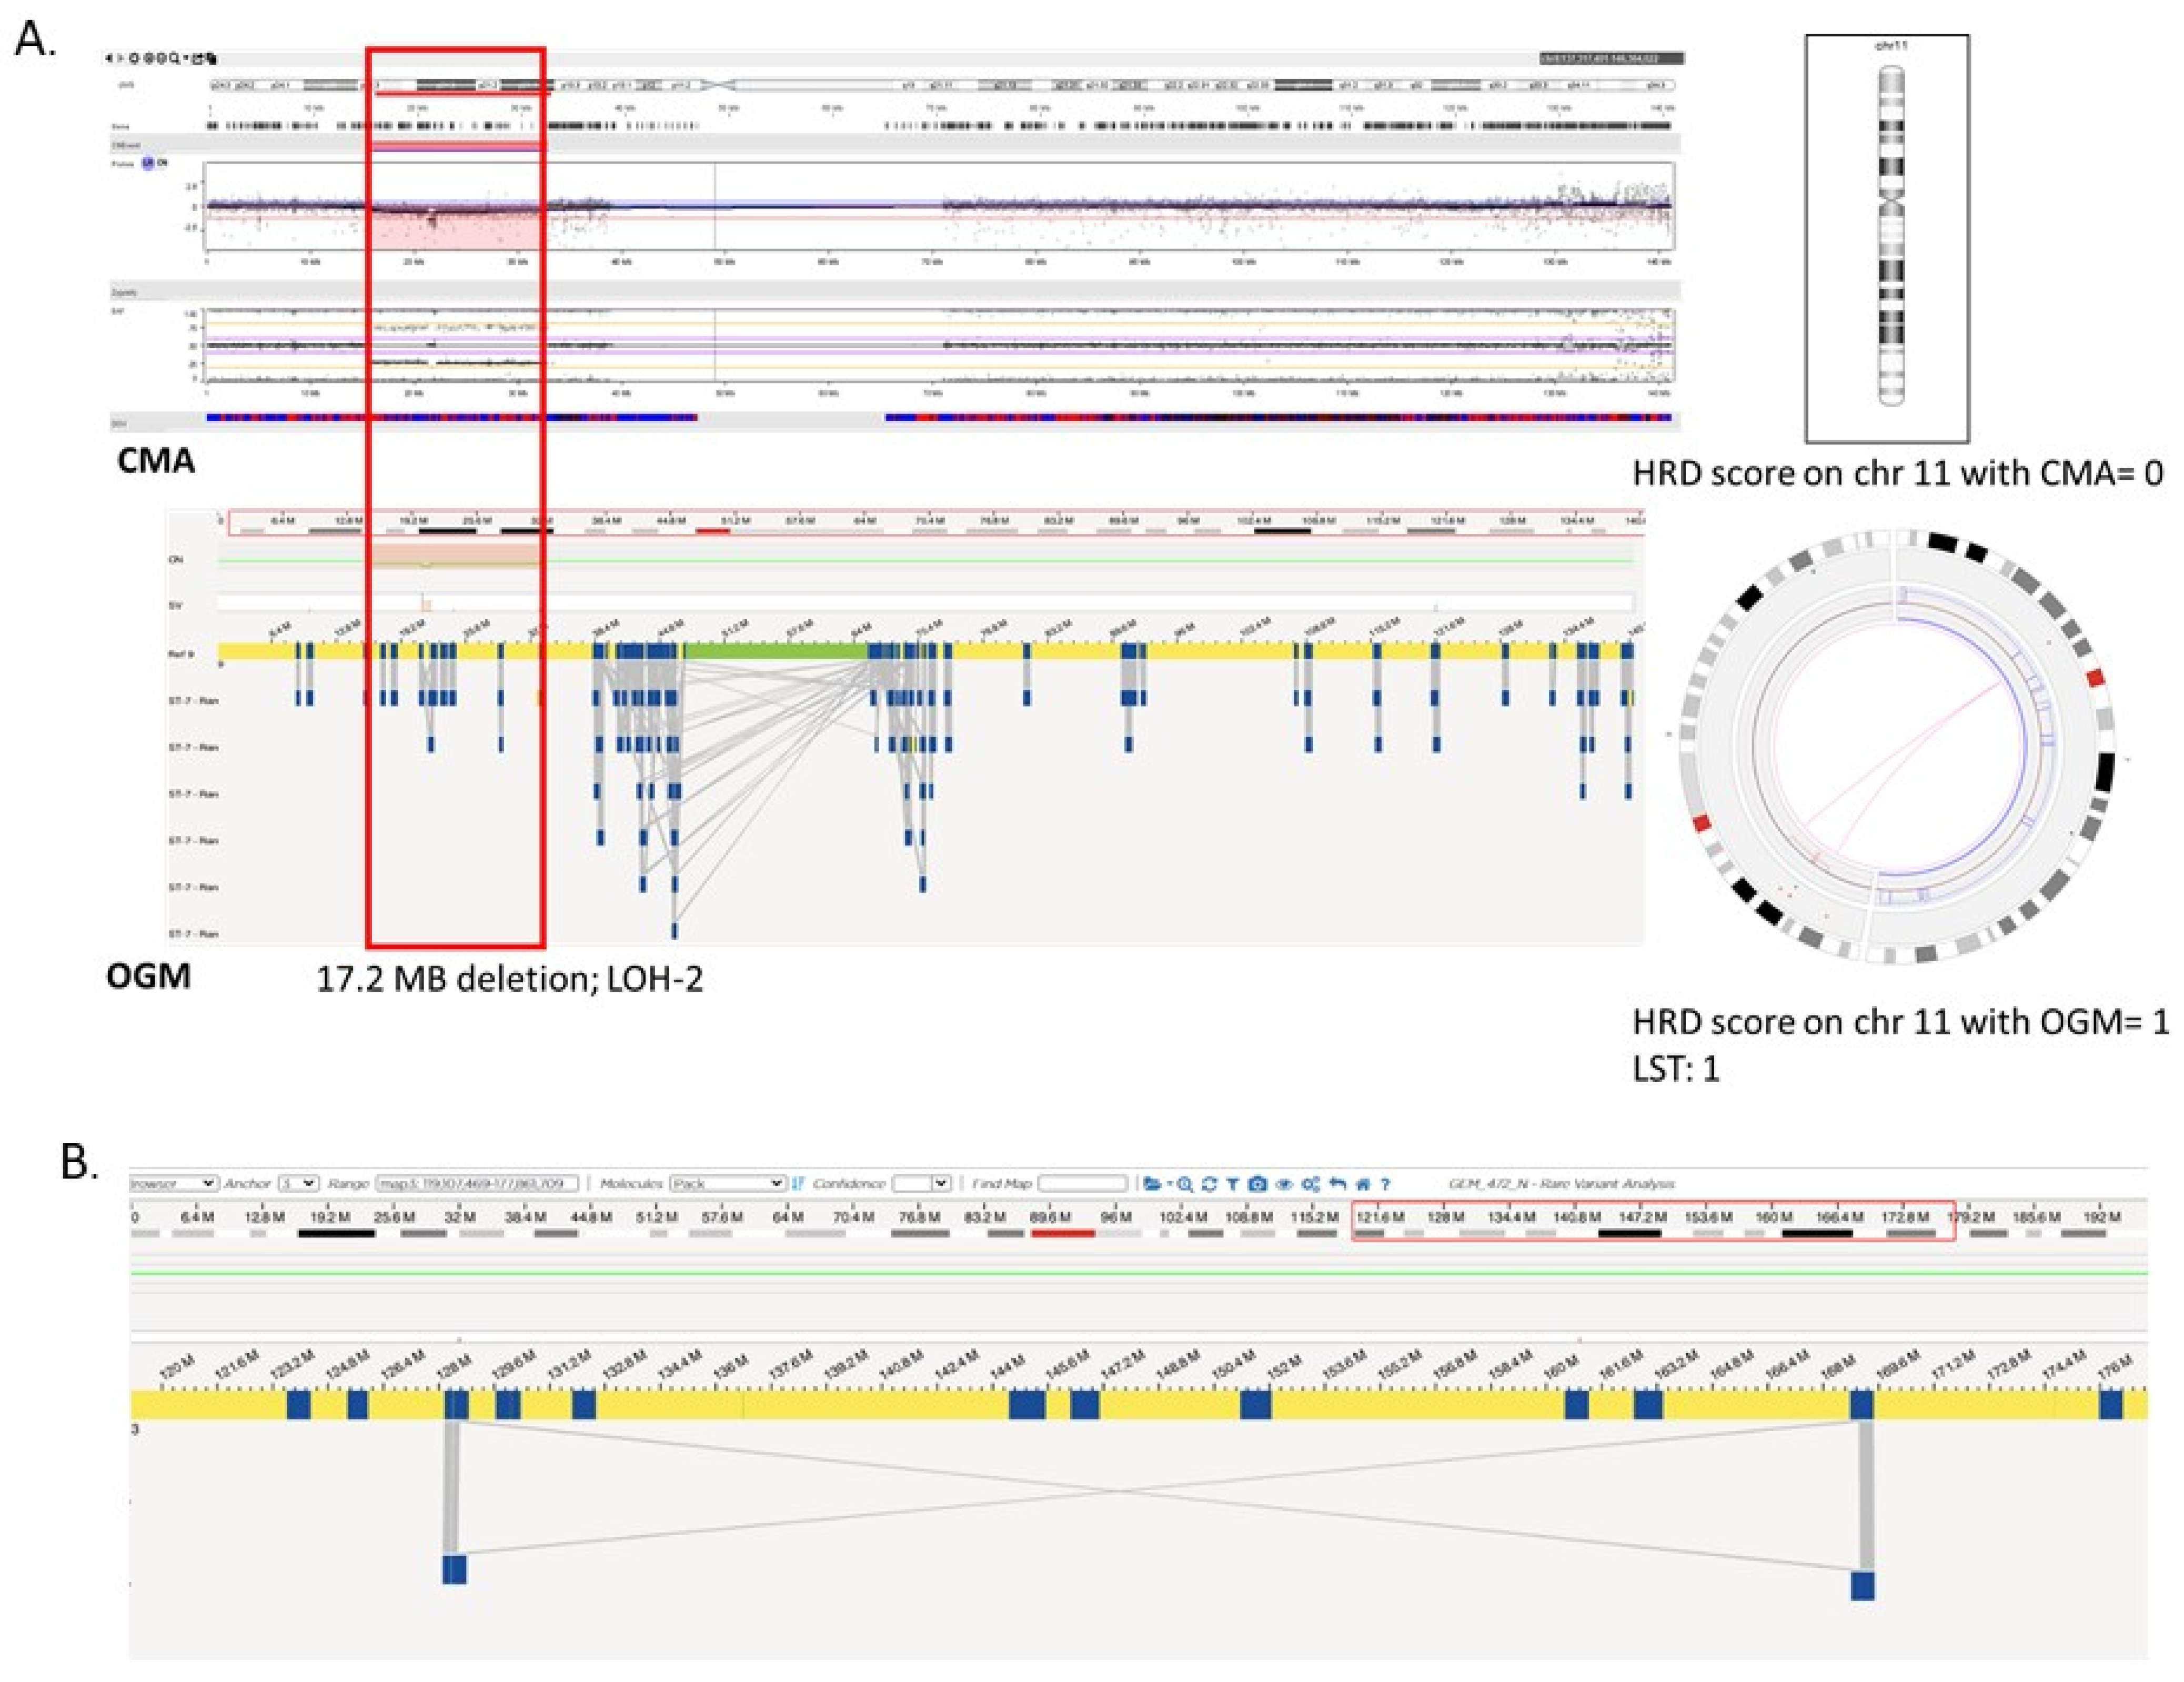Expand the Molecules Pack dropdown

click(727, 1183)
